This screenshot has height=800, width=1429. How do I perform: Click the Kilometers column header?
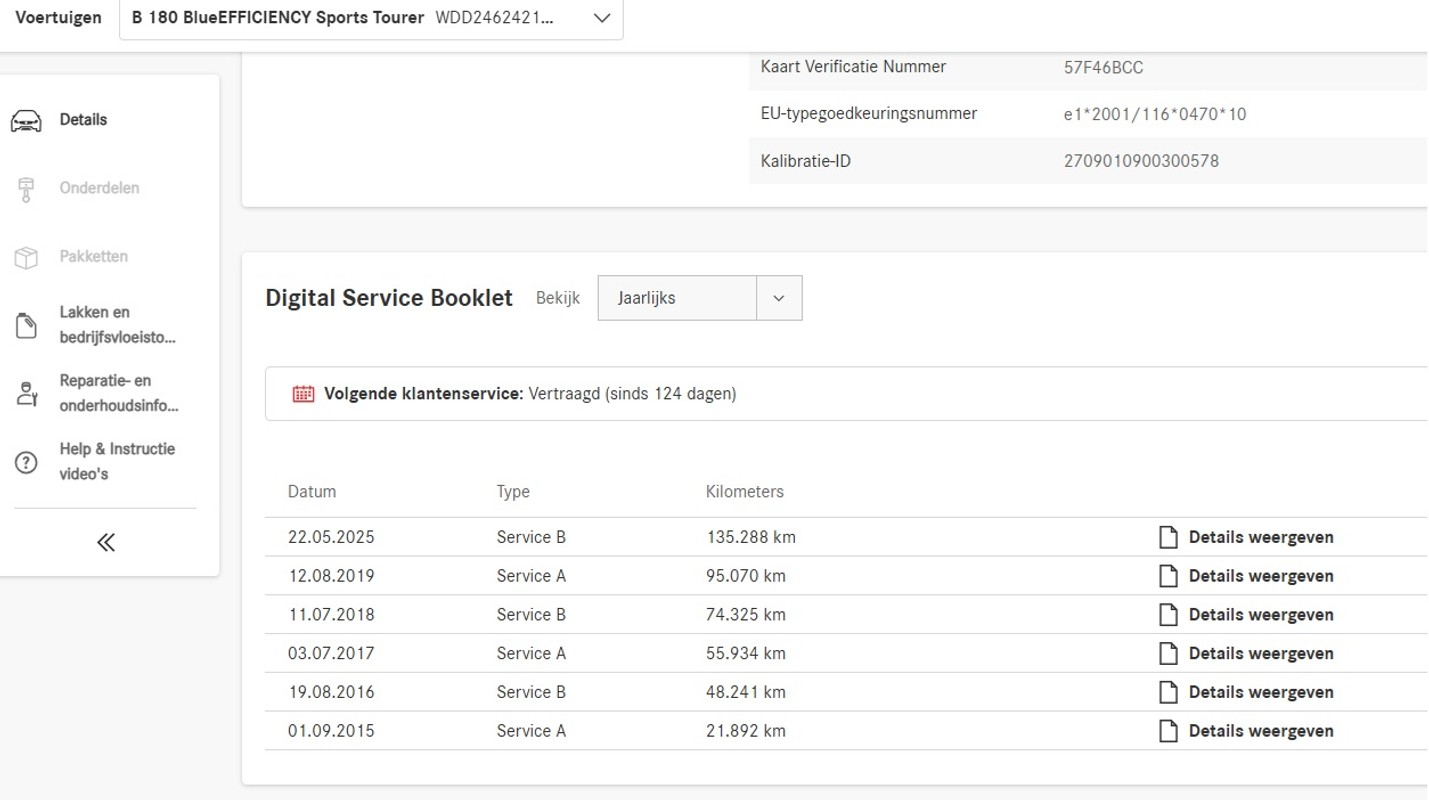point(745,492)
